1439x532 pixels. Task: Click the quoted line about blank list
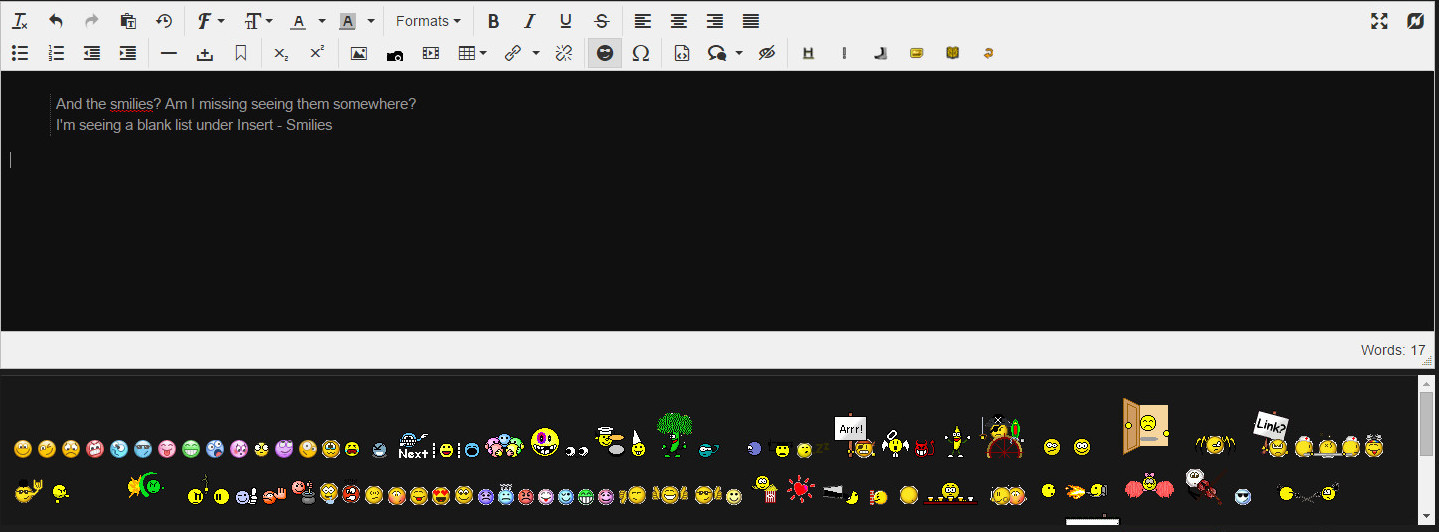point(194,125)
